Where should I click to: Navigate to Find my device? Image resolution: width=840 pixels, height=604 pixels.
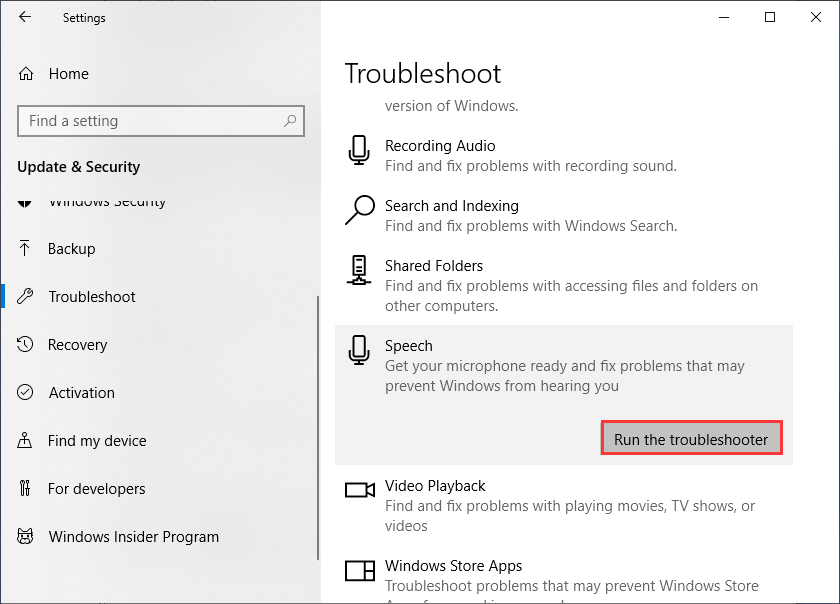[x=97, y=441]
